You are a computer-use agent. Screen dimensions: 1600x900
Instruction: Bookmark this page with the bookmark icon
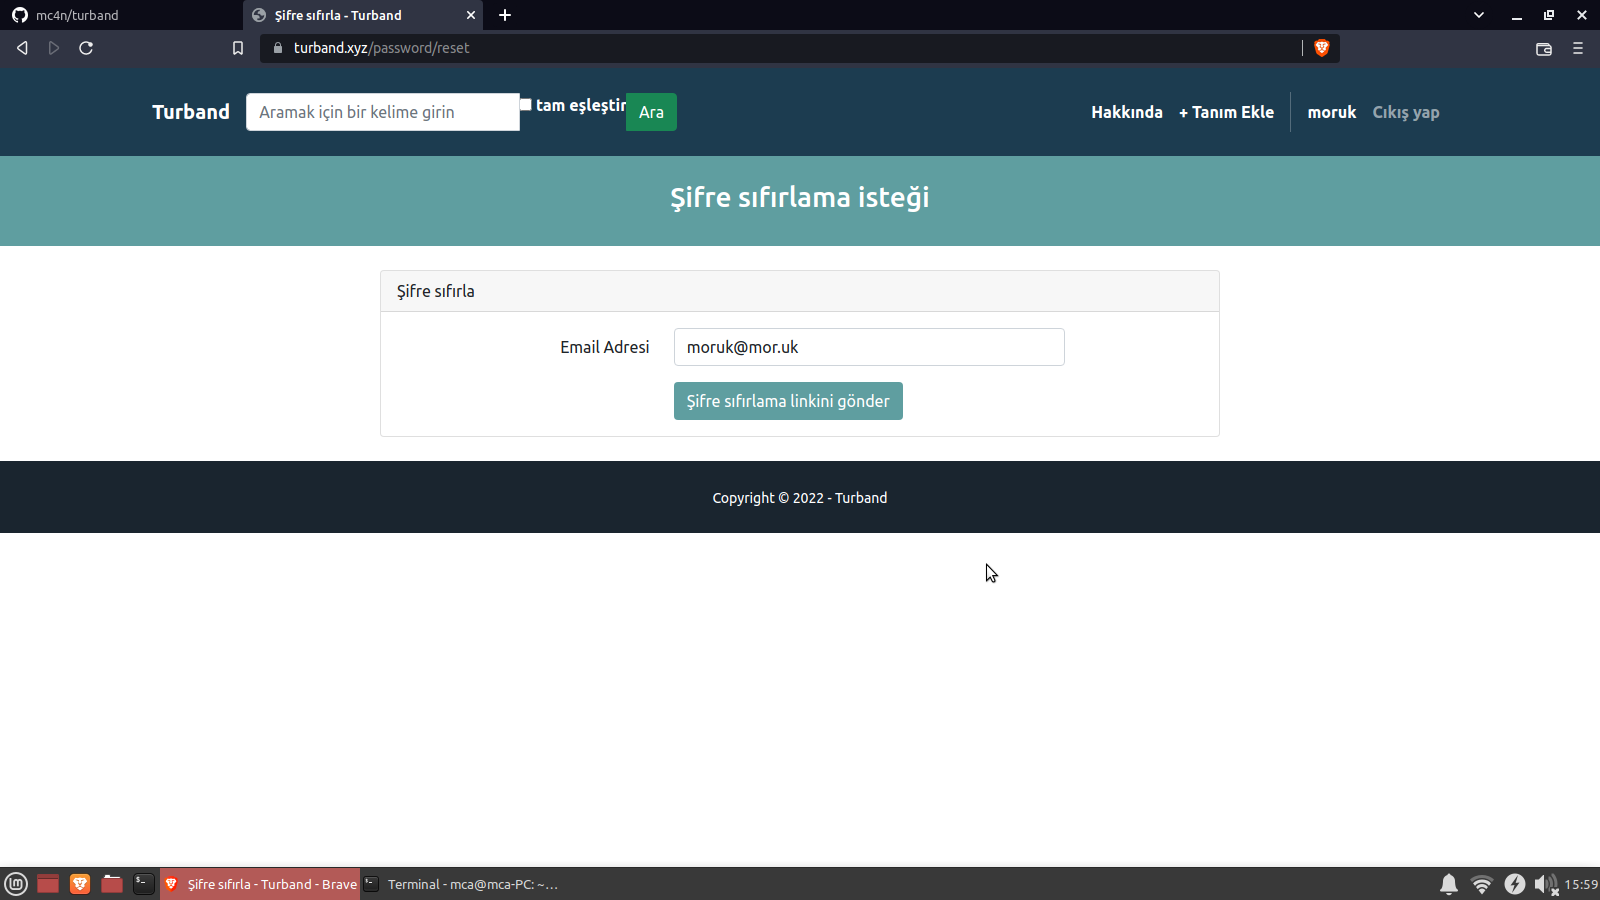coord(238,48)
